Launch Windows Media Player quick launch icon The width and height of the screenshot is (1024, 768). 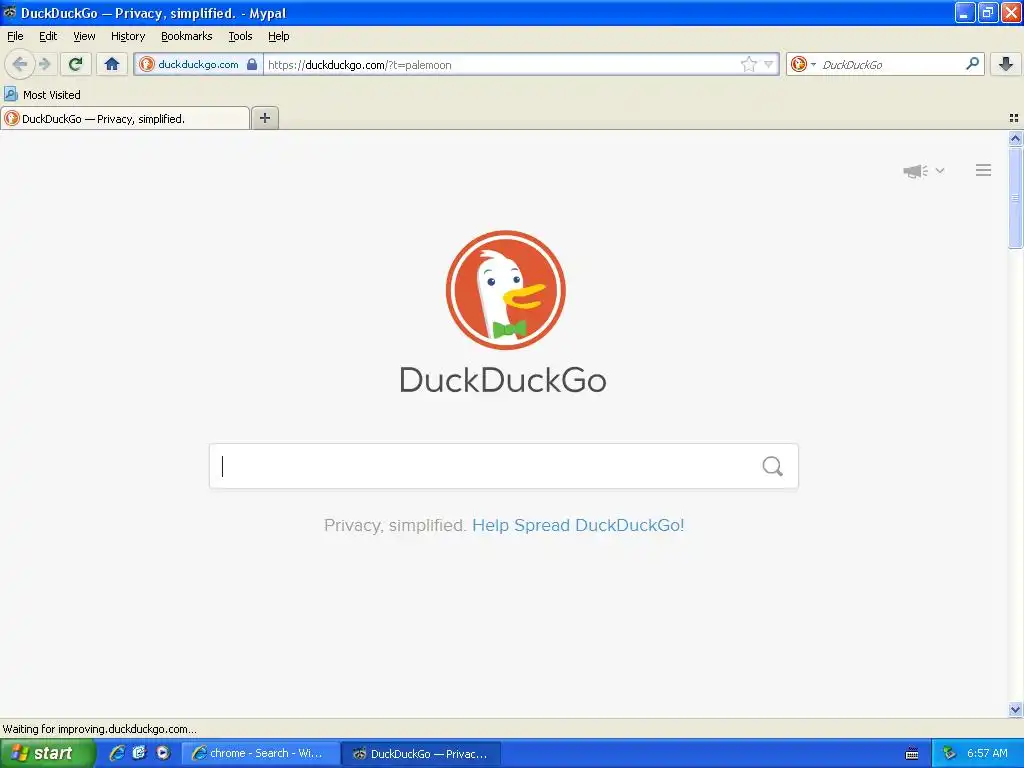163,753
